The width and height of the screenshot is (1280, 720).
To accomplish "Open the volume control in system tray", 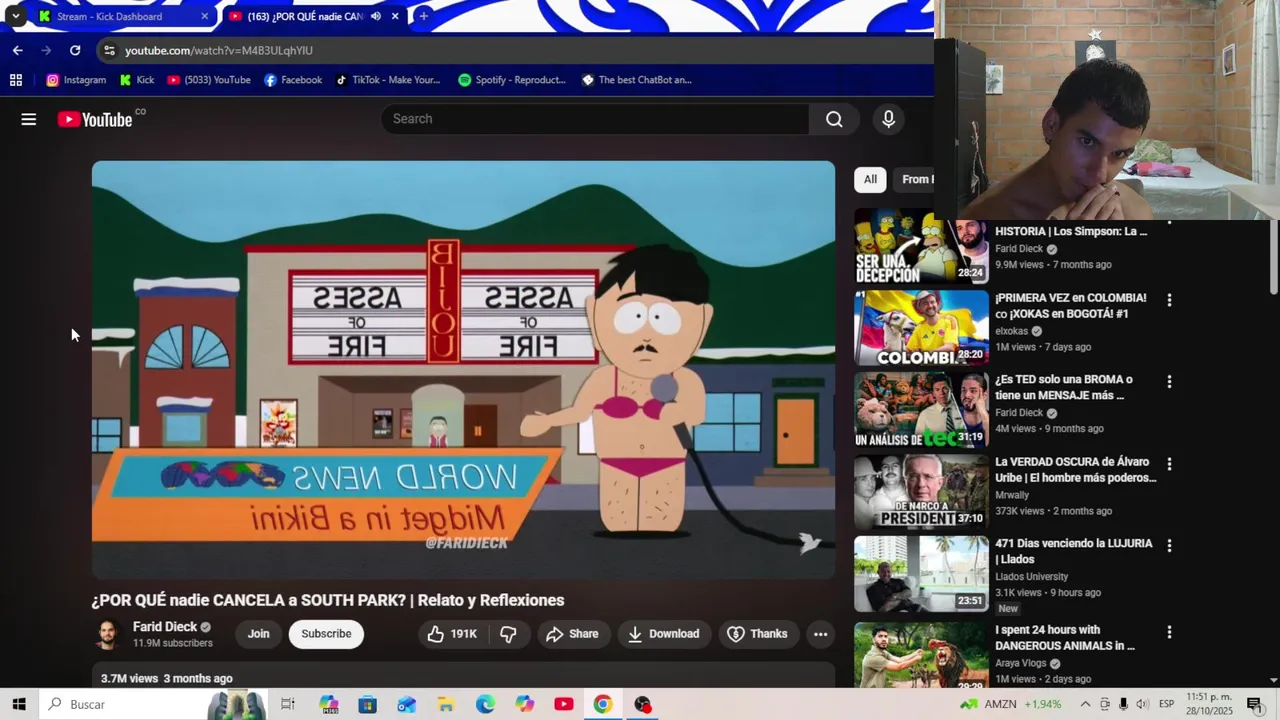I will [1142, 704].
